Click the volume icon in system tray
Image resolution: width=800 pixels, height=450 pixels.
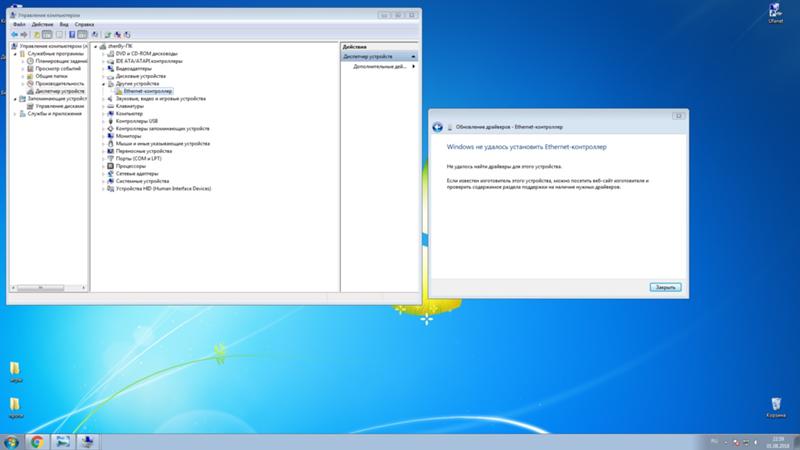[756, 442]
